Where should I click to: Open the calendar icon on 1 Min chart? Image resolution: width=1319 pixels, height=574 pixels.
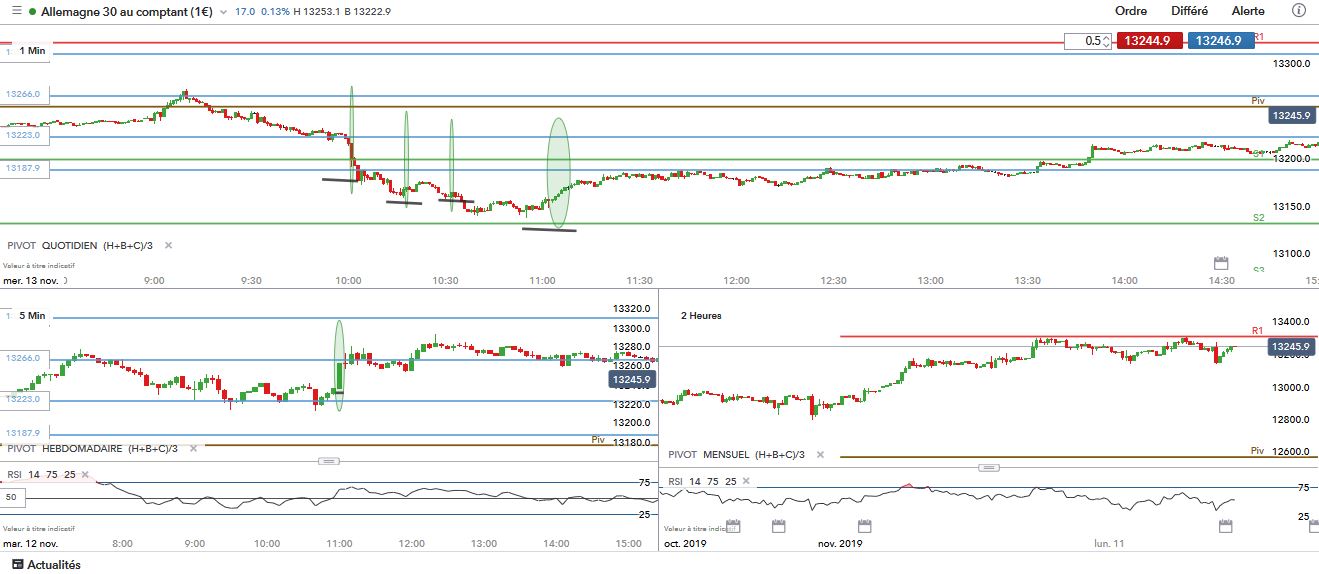click(1220, 263)
